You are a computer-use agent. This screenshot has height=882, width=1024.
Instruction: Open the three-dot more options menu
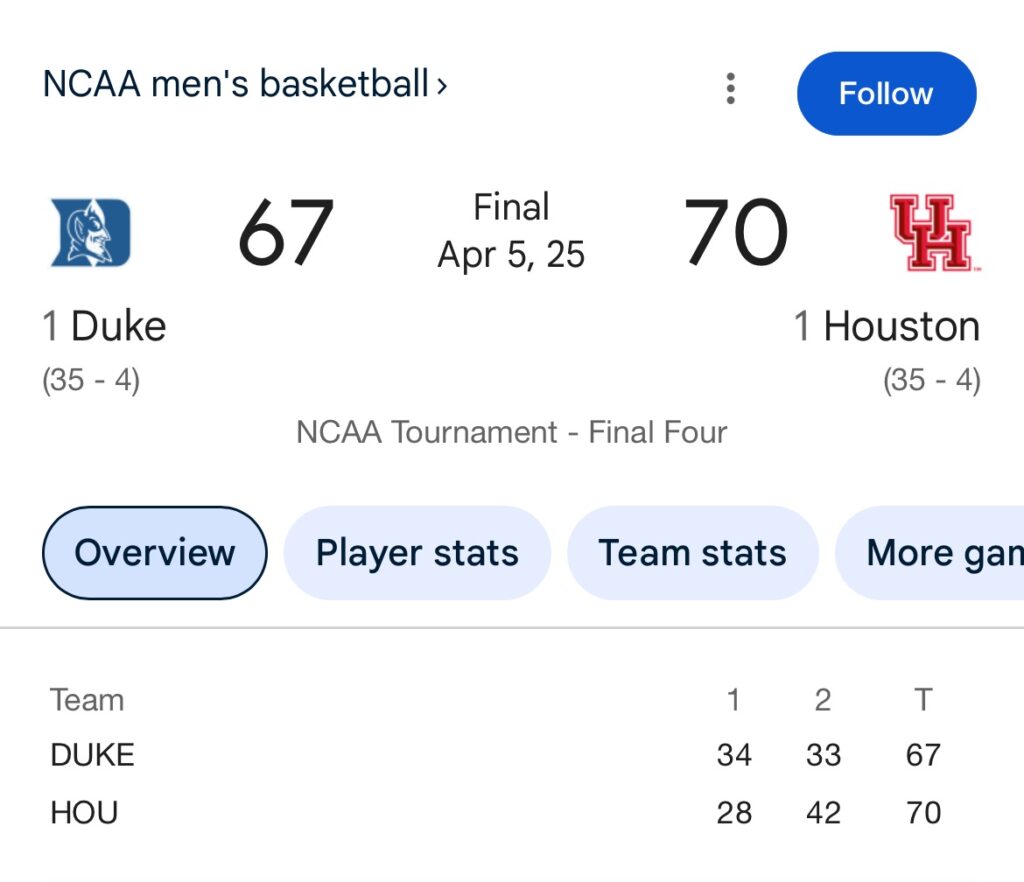click(x=731, y=89)
